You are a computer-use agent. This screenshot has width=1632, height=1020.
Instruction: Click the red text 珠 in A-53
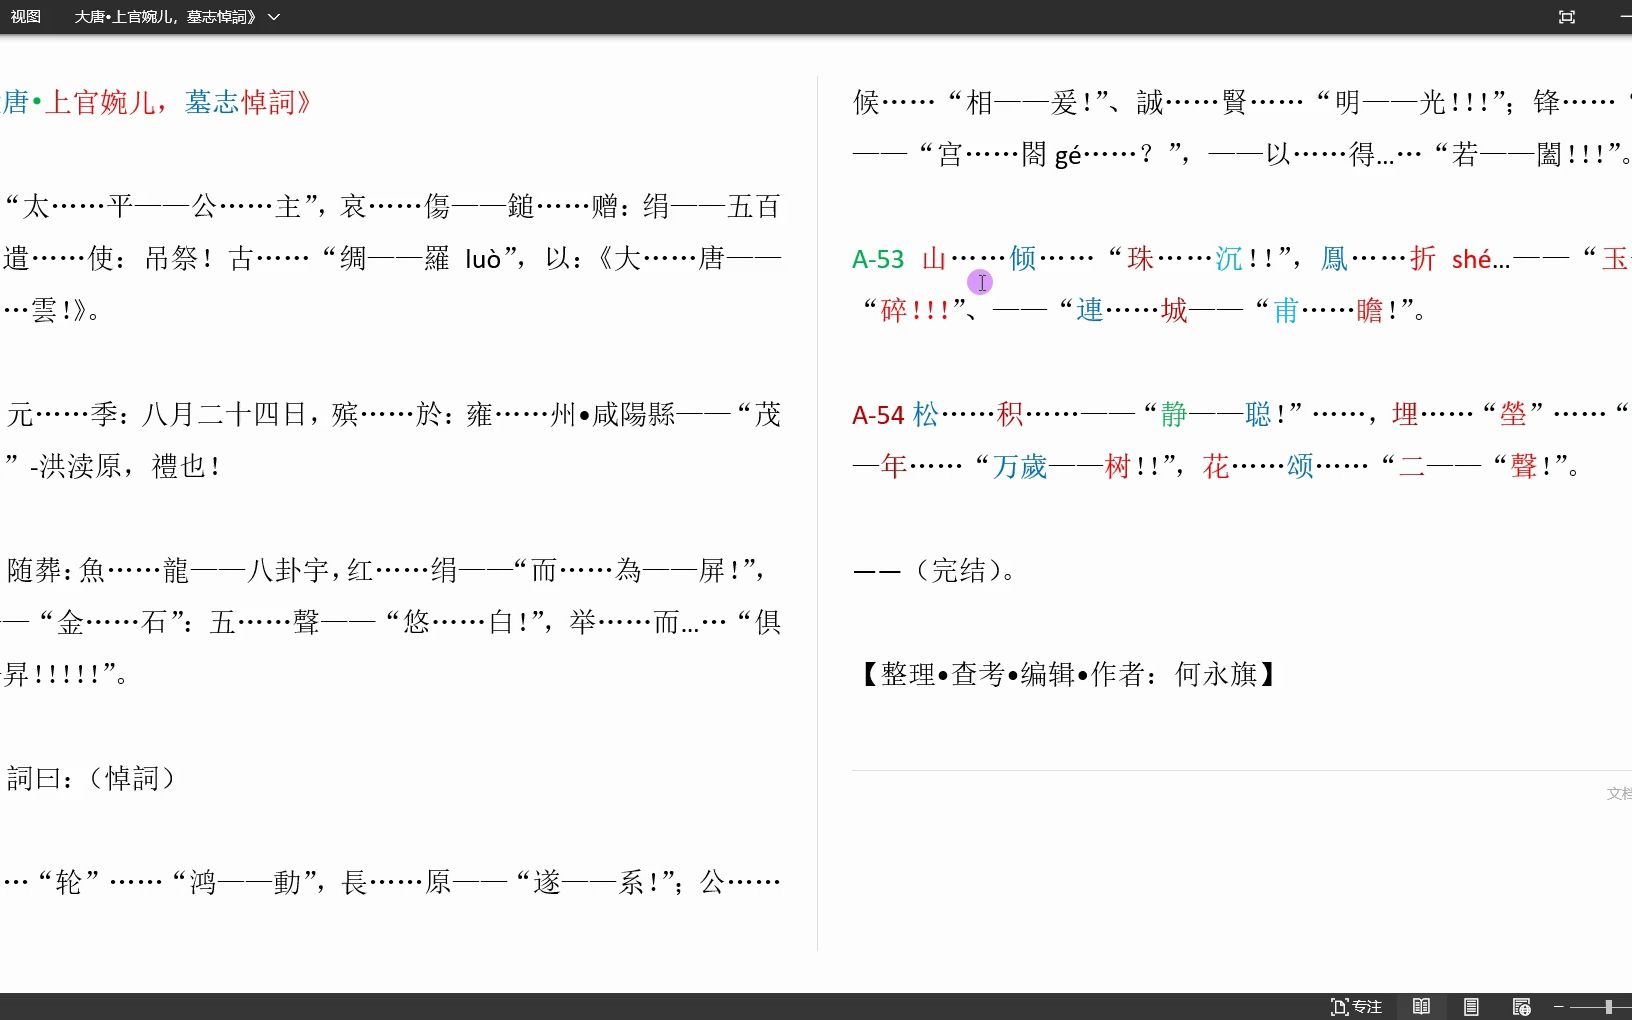1141,259
